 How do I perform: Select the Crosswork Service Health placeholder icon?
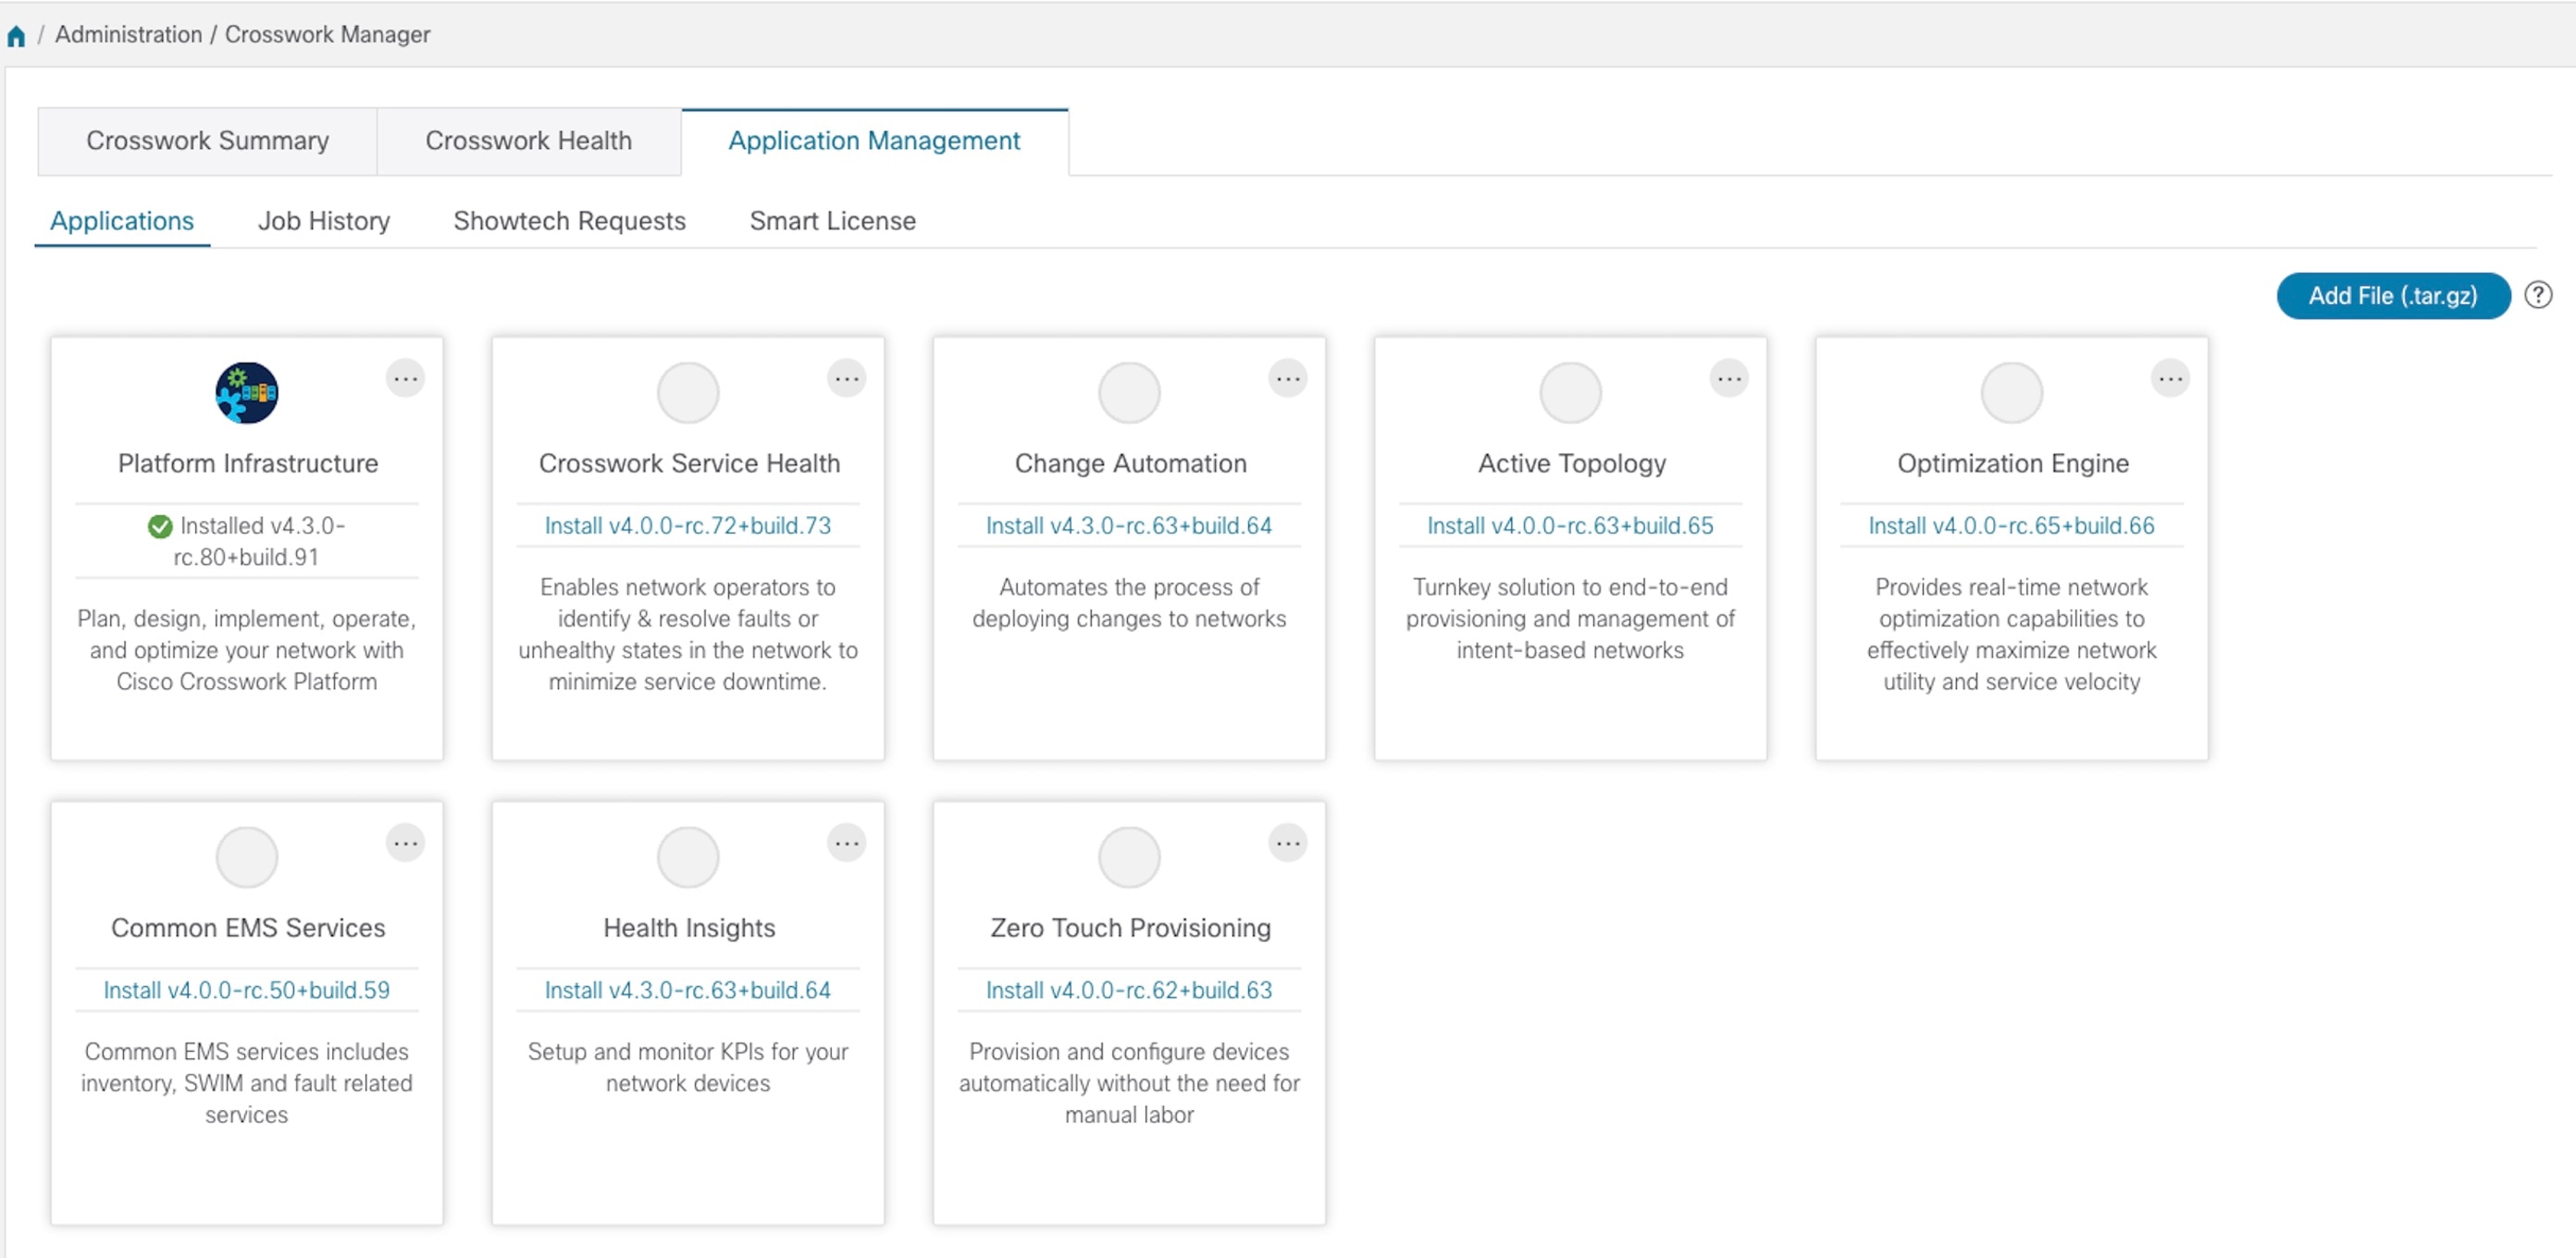point(688,392)
